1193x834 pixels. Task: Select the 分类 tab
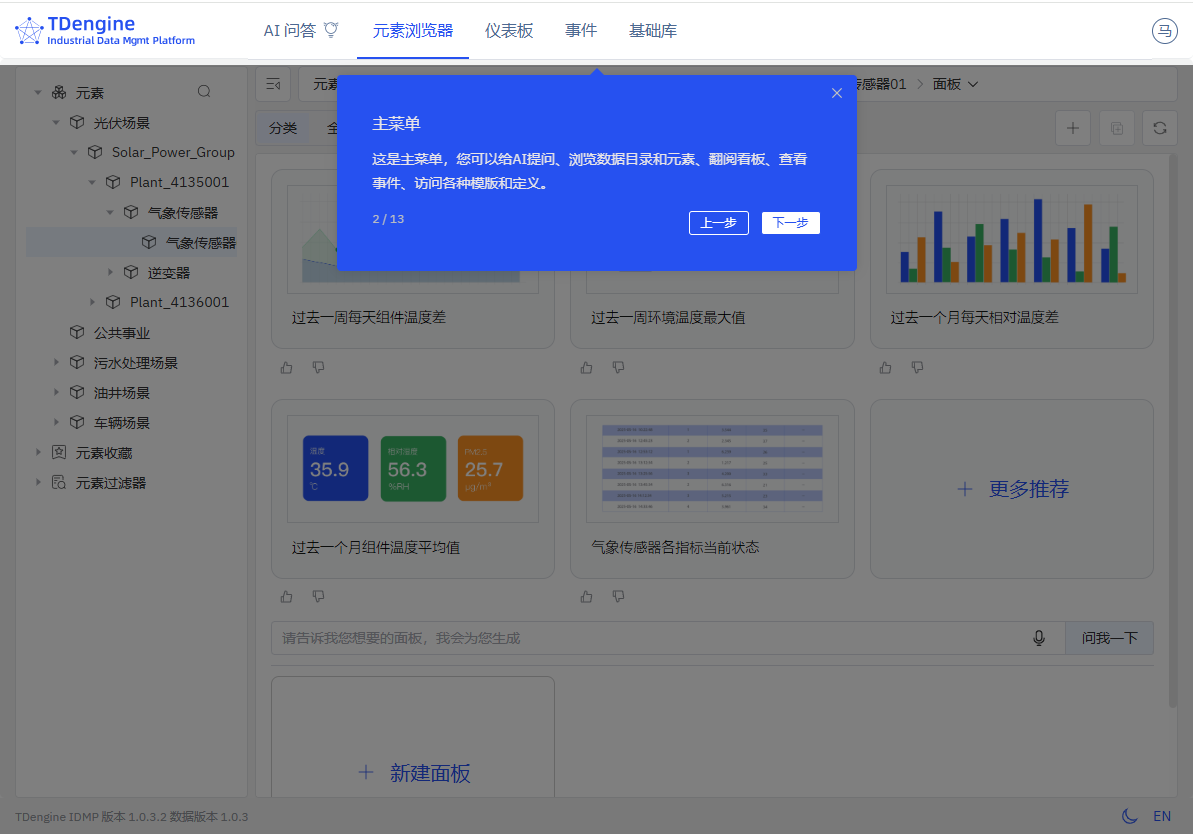click(283, 128)
